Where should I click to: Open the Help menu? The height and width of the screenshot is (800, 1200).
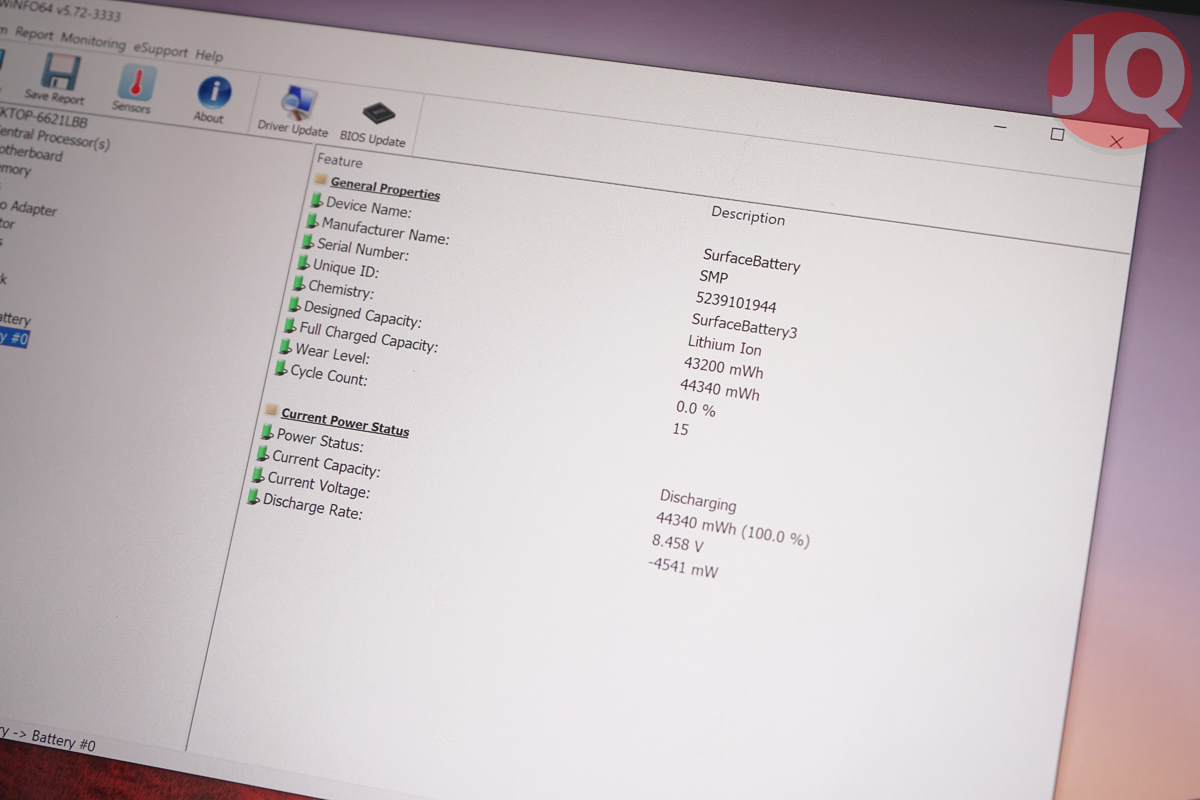(x=209, y=55)
